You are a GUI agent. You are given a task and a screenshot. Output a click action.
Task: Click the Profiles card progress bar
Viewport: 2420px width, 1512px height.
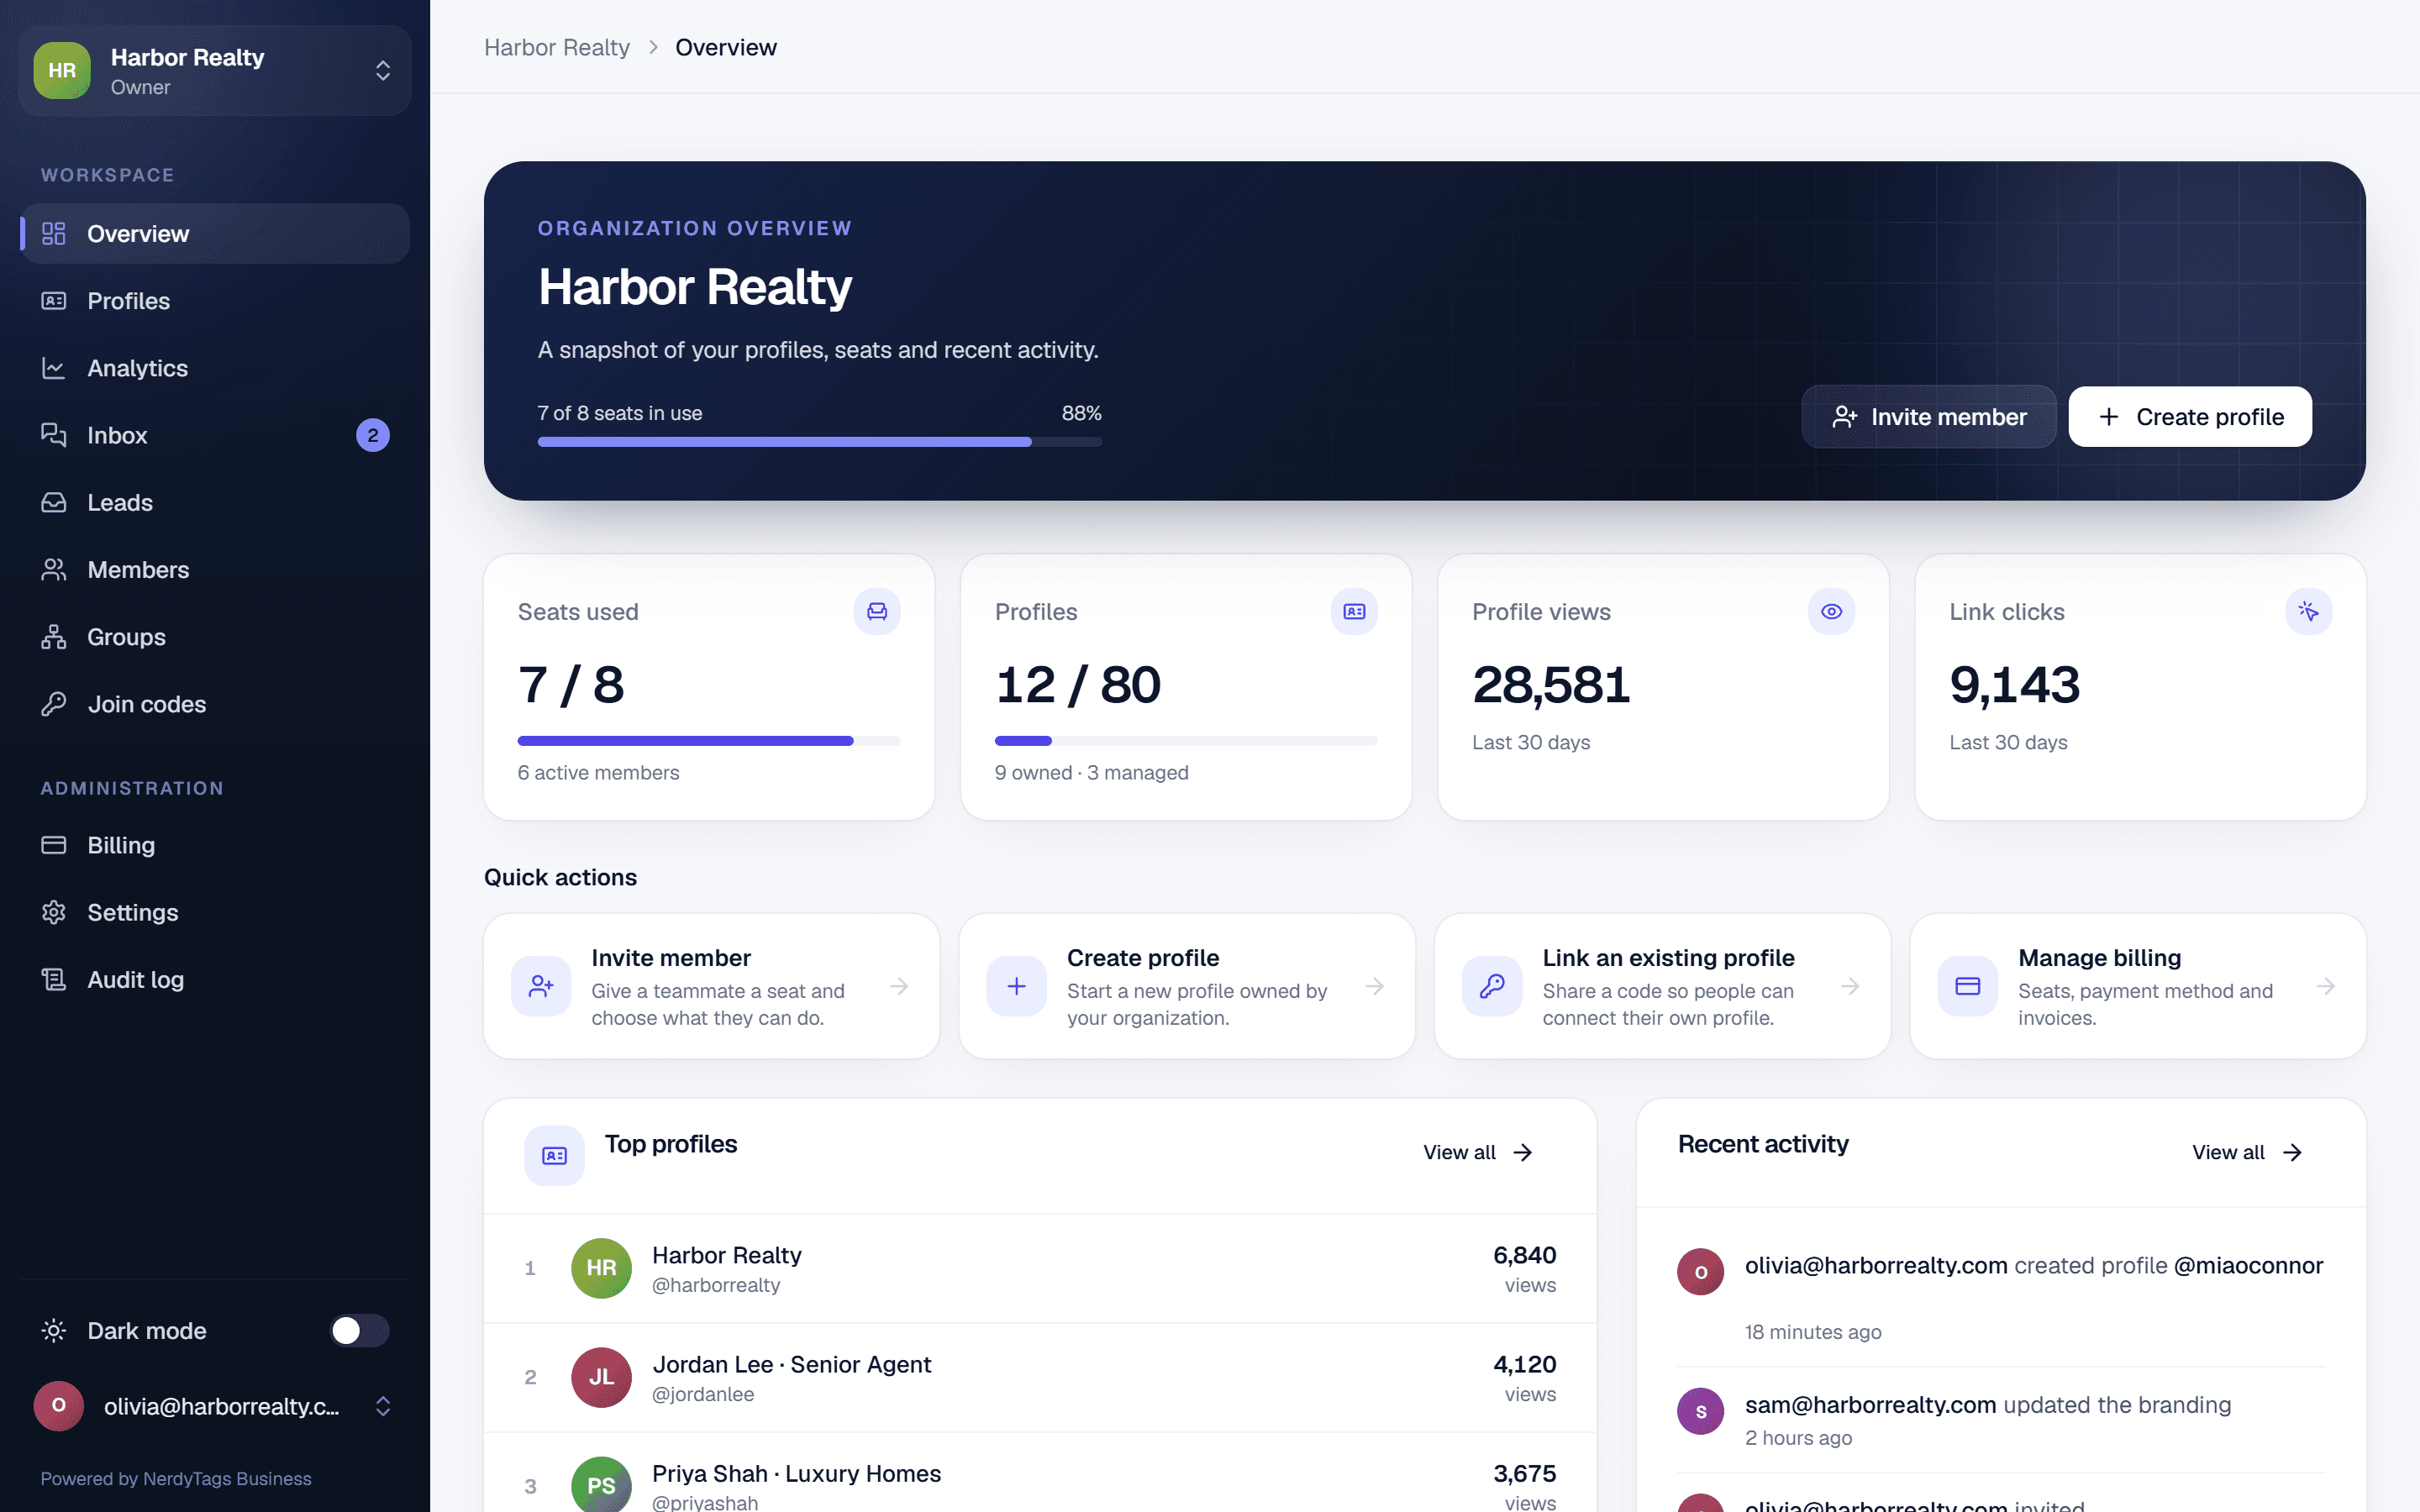[x=1186, y=741]
